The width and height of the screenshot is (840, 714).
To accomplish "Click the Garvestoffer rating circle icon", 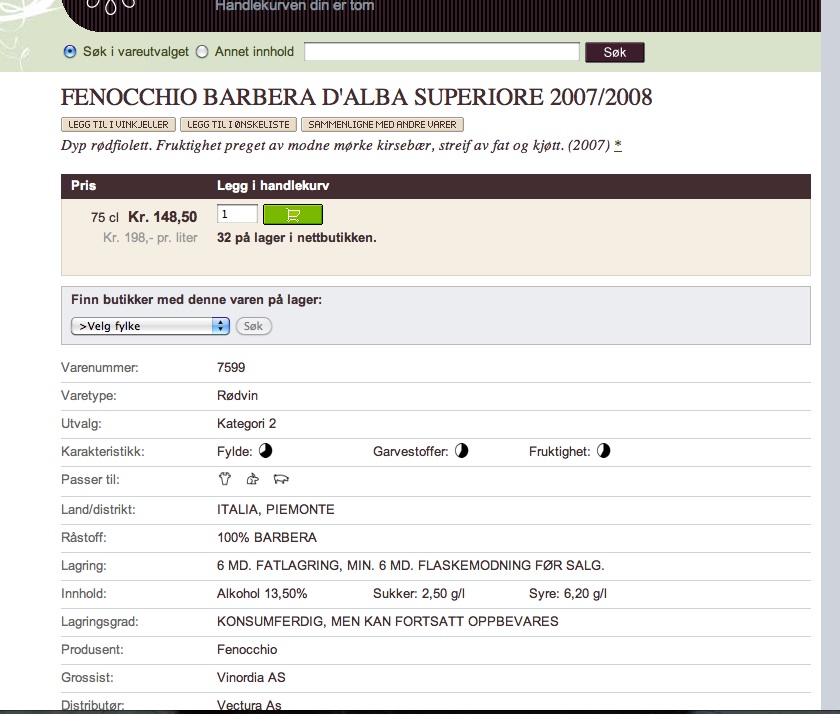I will (462, 451).
